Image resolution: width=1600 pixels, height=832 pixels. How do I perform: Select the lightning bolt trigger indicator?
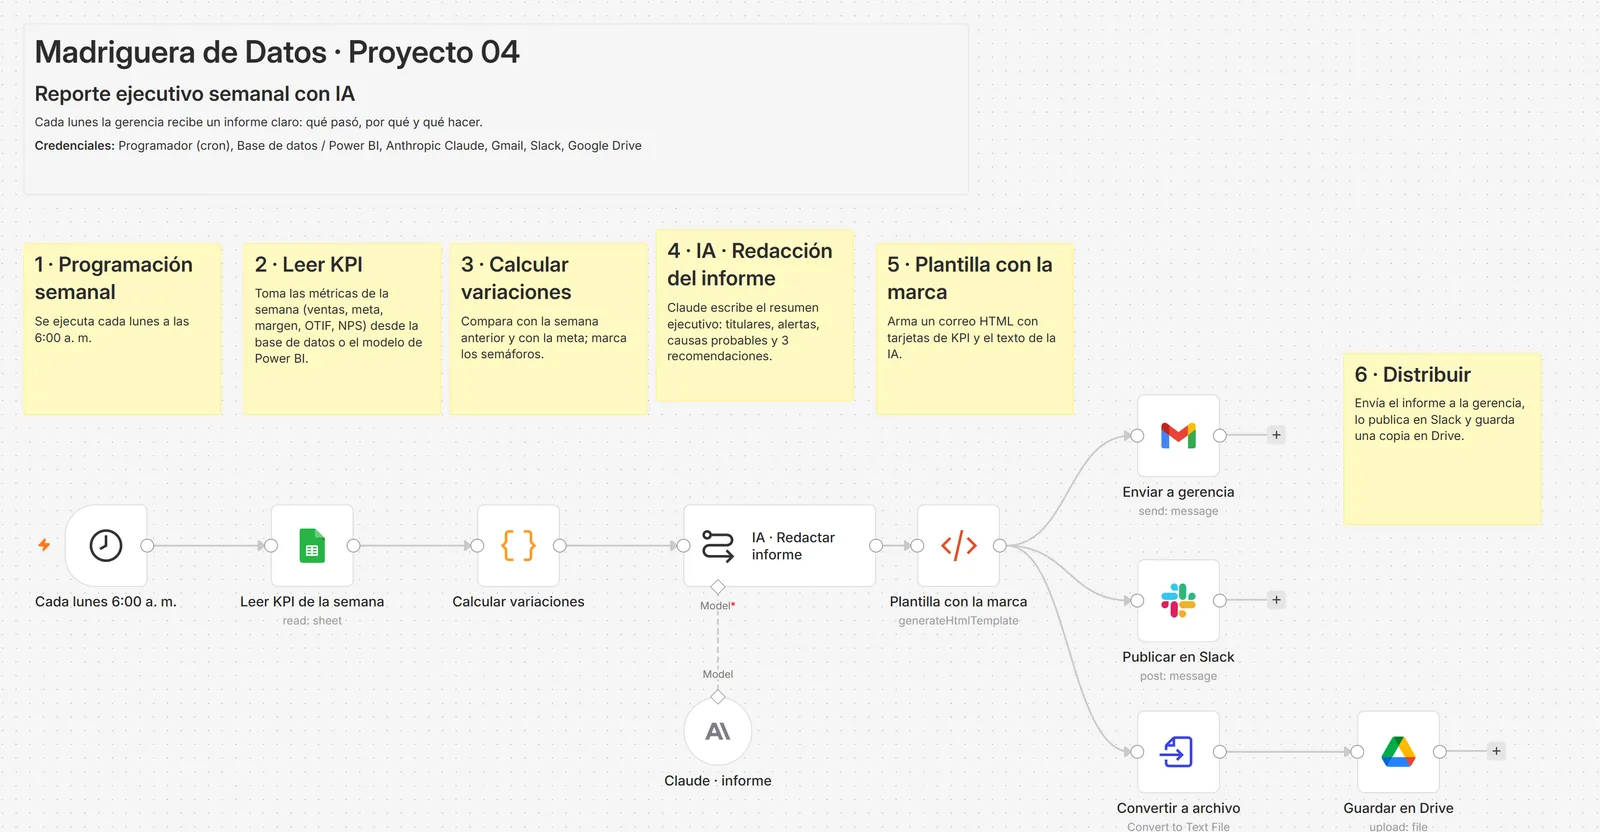tap(44, 545)
